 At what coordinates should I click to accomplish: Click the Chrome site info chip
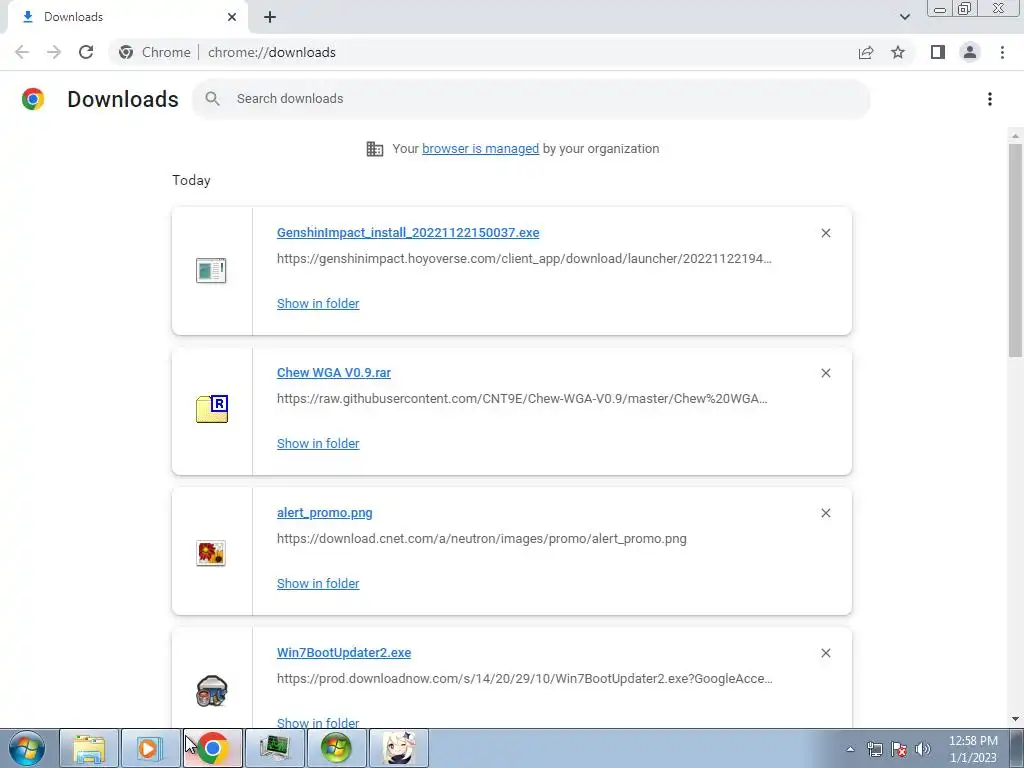click(x=155, y=52)
